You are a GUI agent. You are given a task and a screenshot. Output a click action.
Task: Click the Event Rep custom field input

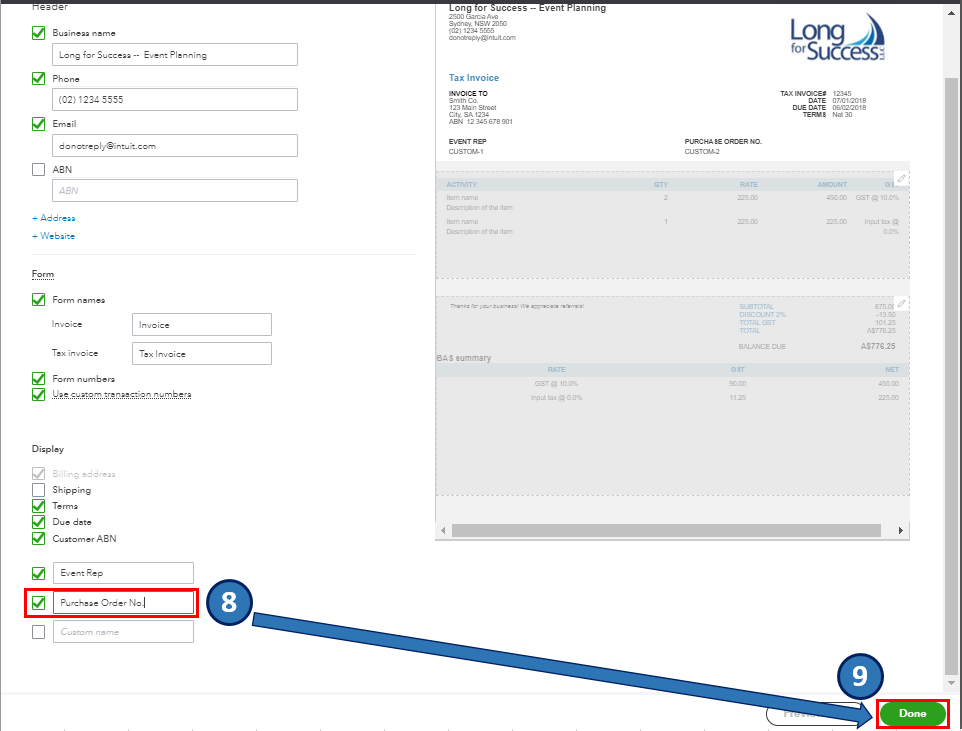[123, 573]
